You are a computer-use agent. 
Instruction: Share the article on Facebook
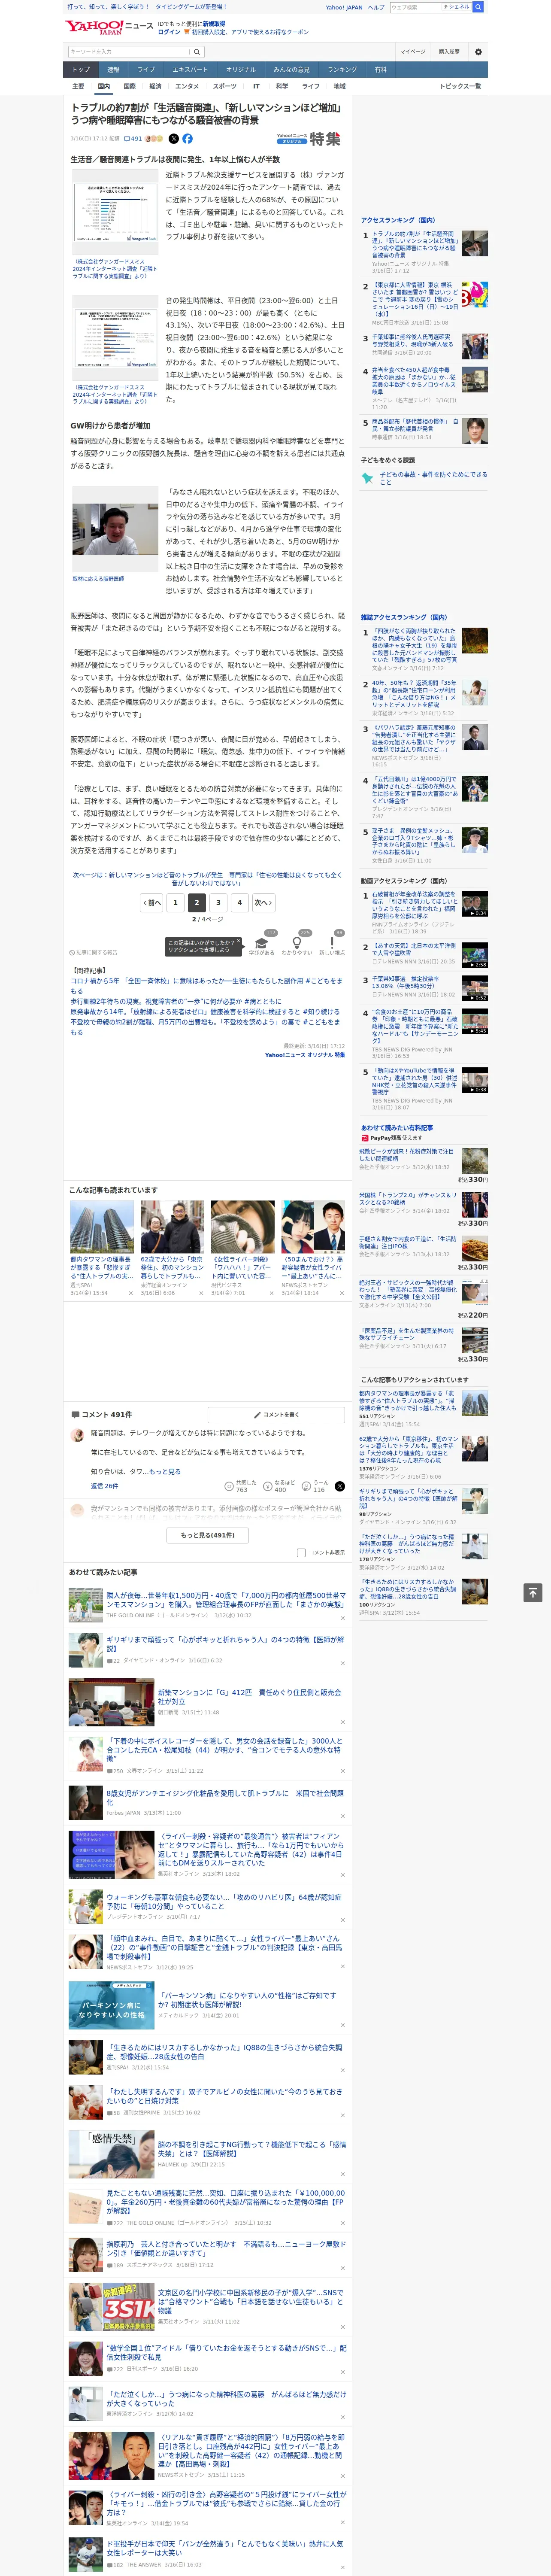pos(187,139)
